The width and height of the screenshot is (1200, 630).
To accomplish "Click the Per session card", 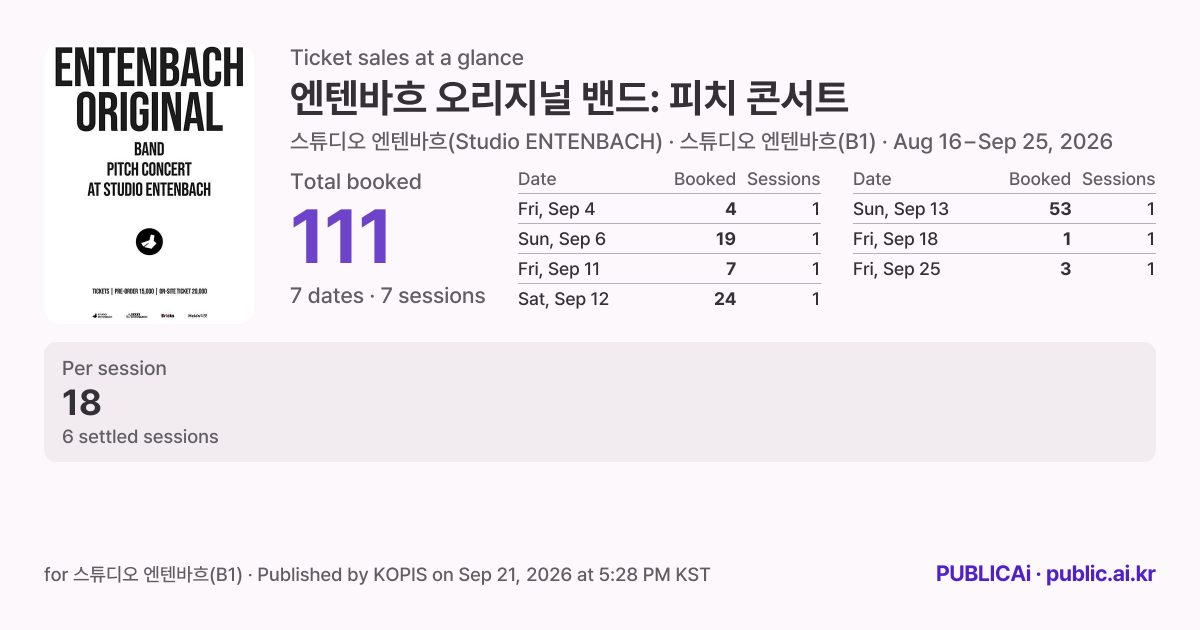I will 600,402.
